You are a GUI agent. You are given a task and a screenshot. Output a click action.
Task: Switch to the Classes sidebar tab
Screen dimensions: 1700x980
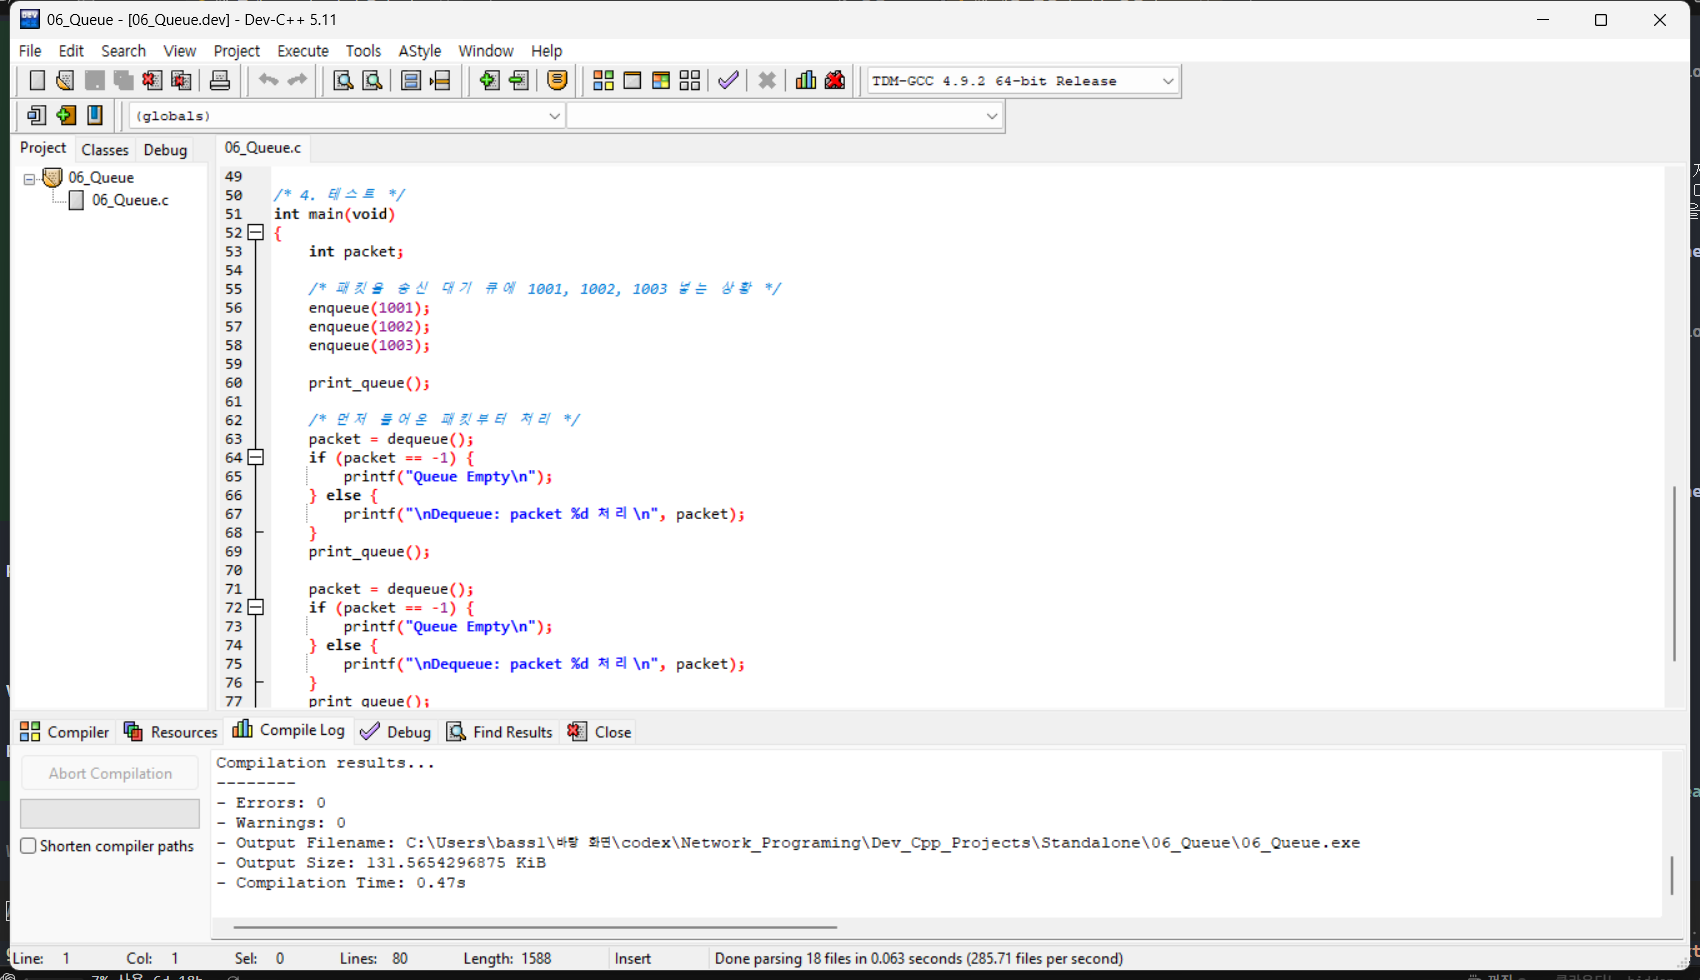pos(105,150)
